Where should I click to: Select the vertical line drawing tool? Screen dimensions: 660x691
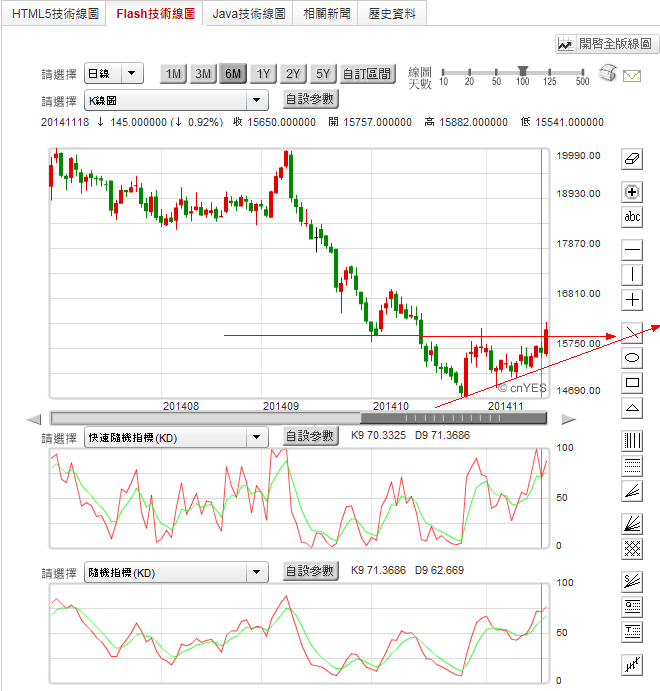pyautogui.click(x=632, y=275)
